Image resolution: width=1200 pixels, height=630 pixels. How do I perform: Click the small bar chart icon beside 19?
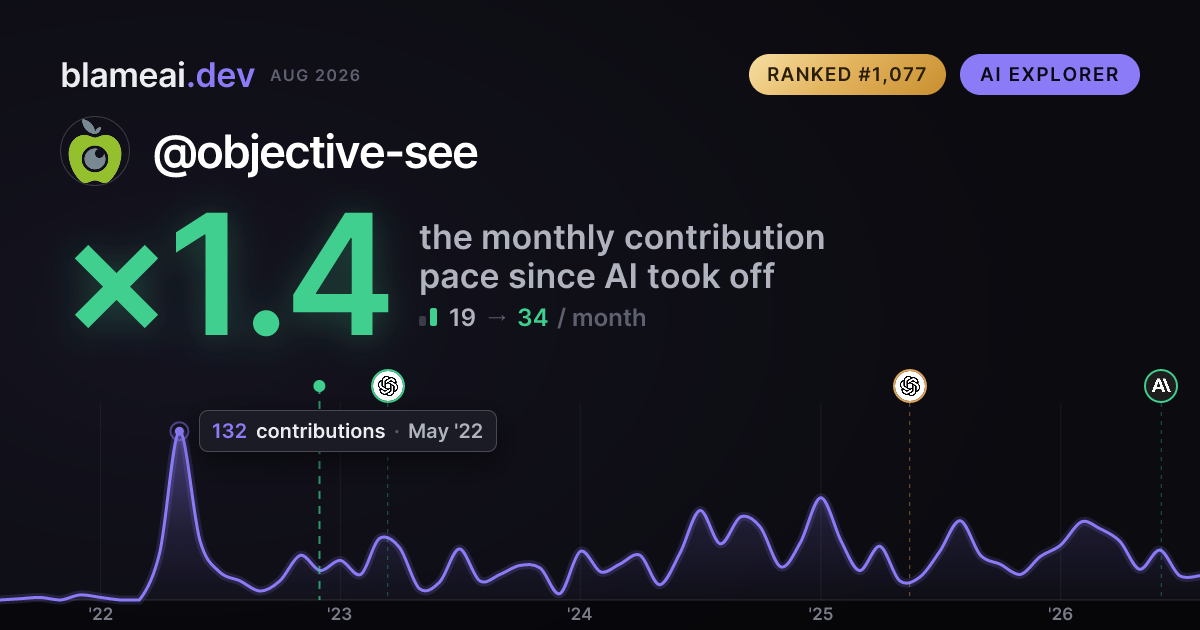click(428, 318)
